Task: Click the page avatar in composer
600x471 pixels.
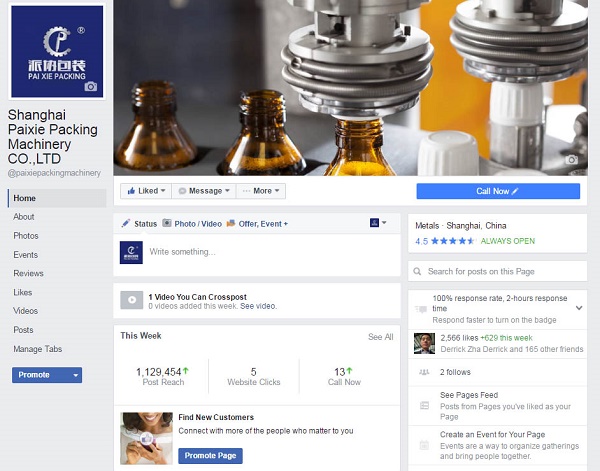Action: point(131,252)
